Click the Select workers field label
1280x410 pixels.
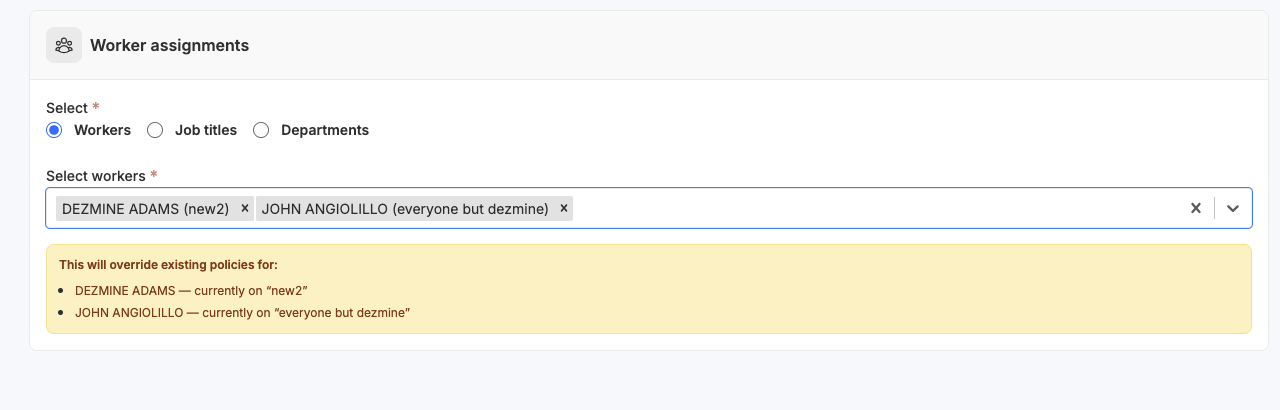(x=96, y=176)
